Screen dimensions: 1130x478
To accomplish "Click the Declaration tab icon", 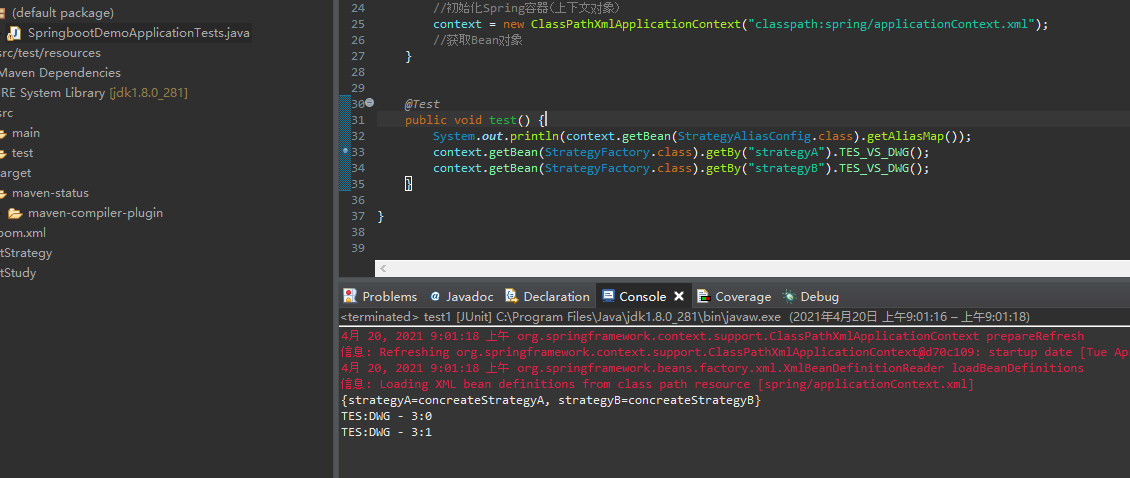I will click(x=512, y=296).
